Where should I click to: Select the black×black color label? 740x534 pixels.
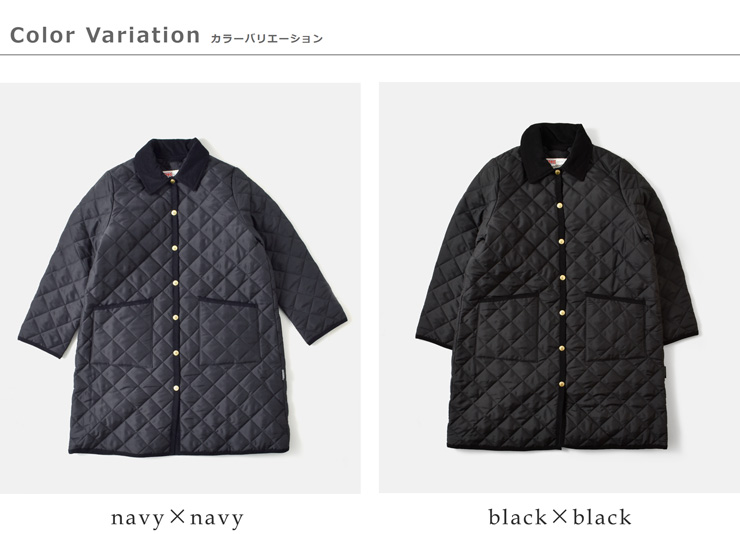pos(560,517)
